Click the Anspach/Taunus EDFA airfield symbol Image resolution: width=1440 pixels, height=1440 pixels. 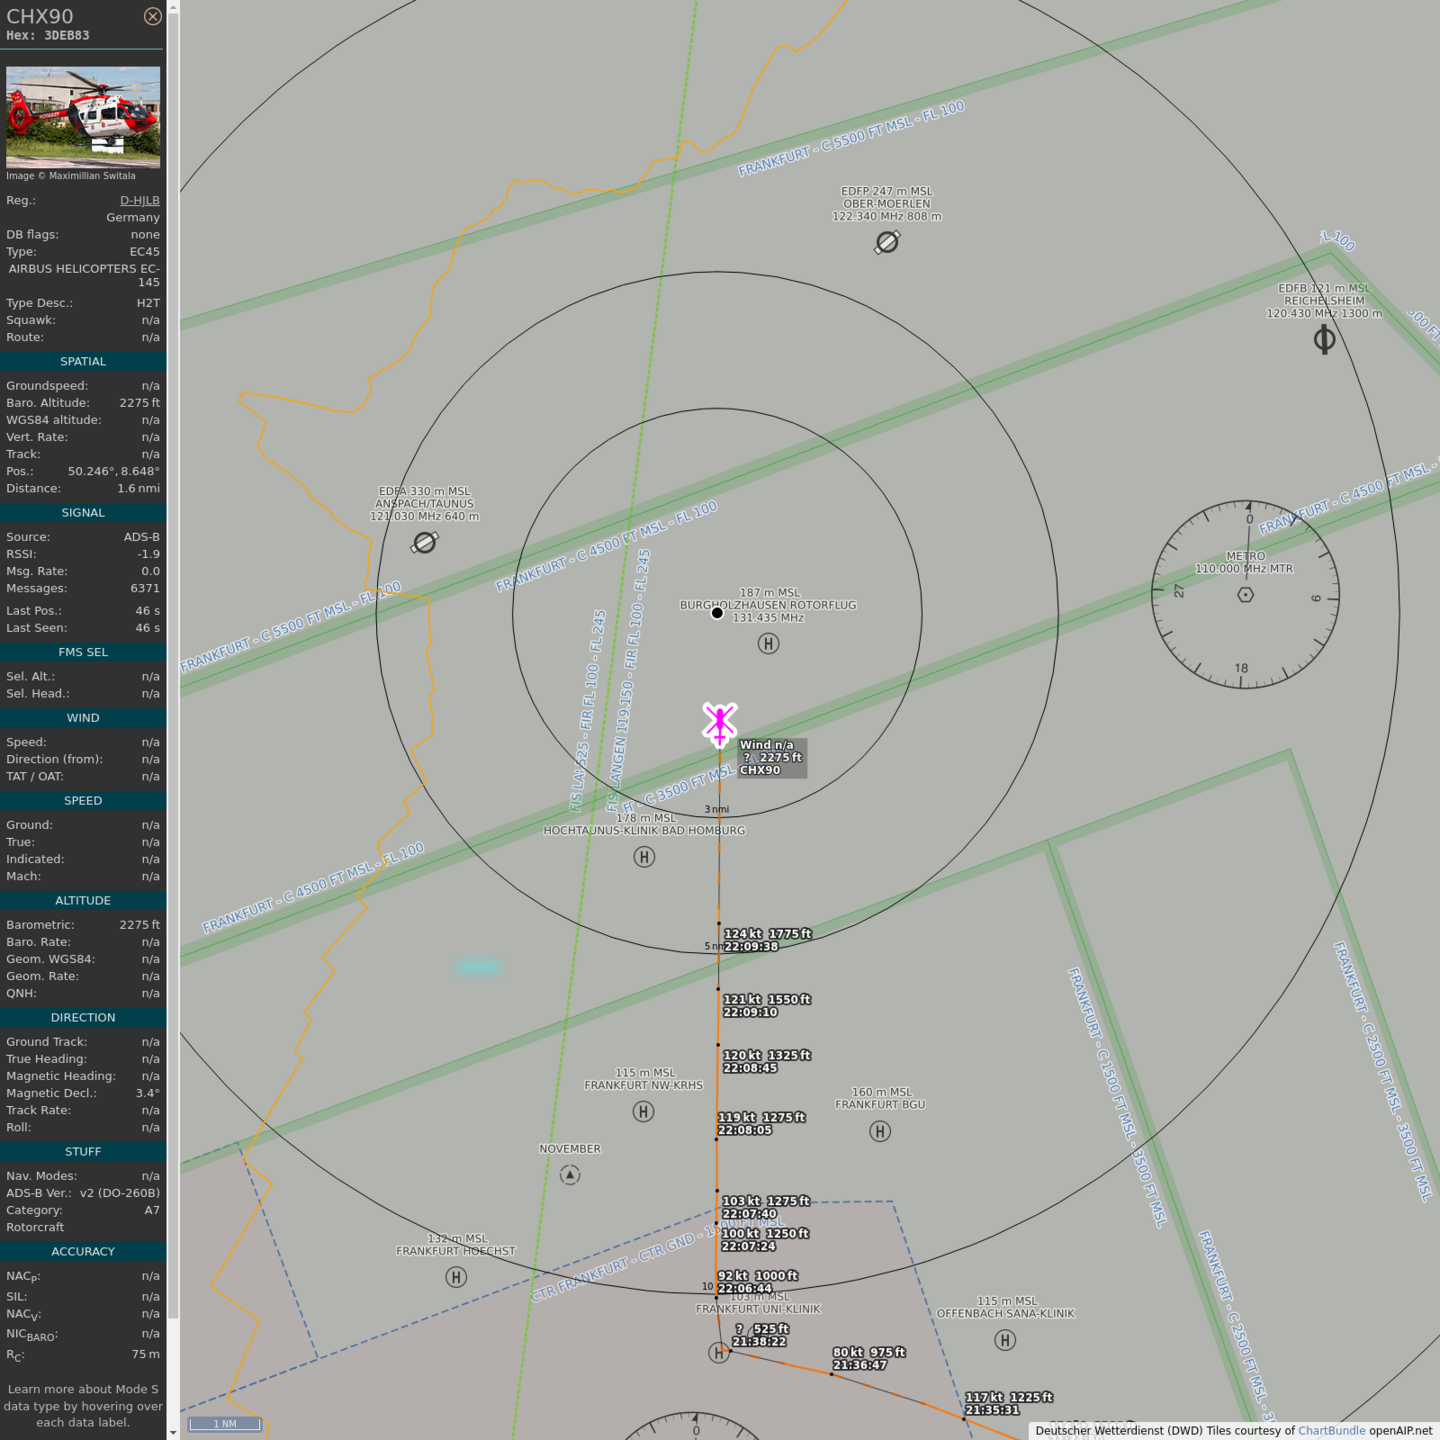click(x=425, y=542)
